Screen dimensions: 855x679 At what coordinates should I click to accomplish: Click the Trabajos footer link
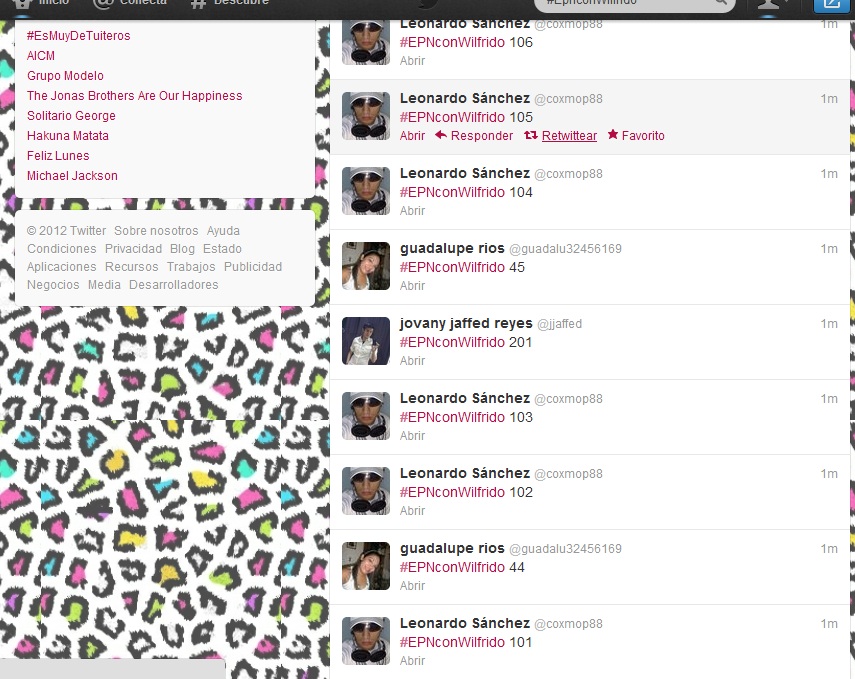[191, 267]
